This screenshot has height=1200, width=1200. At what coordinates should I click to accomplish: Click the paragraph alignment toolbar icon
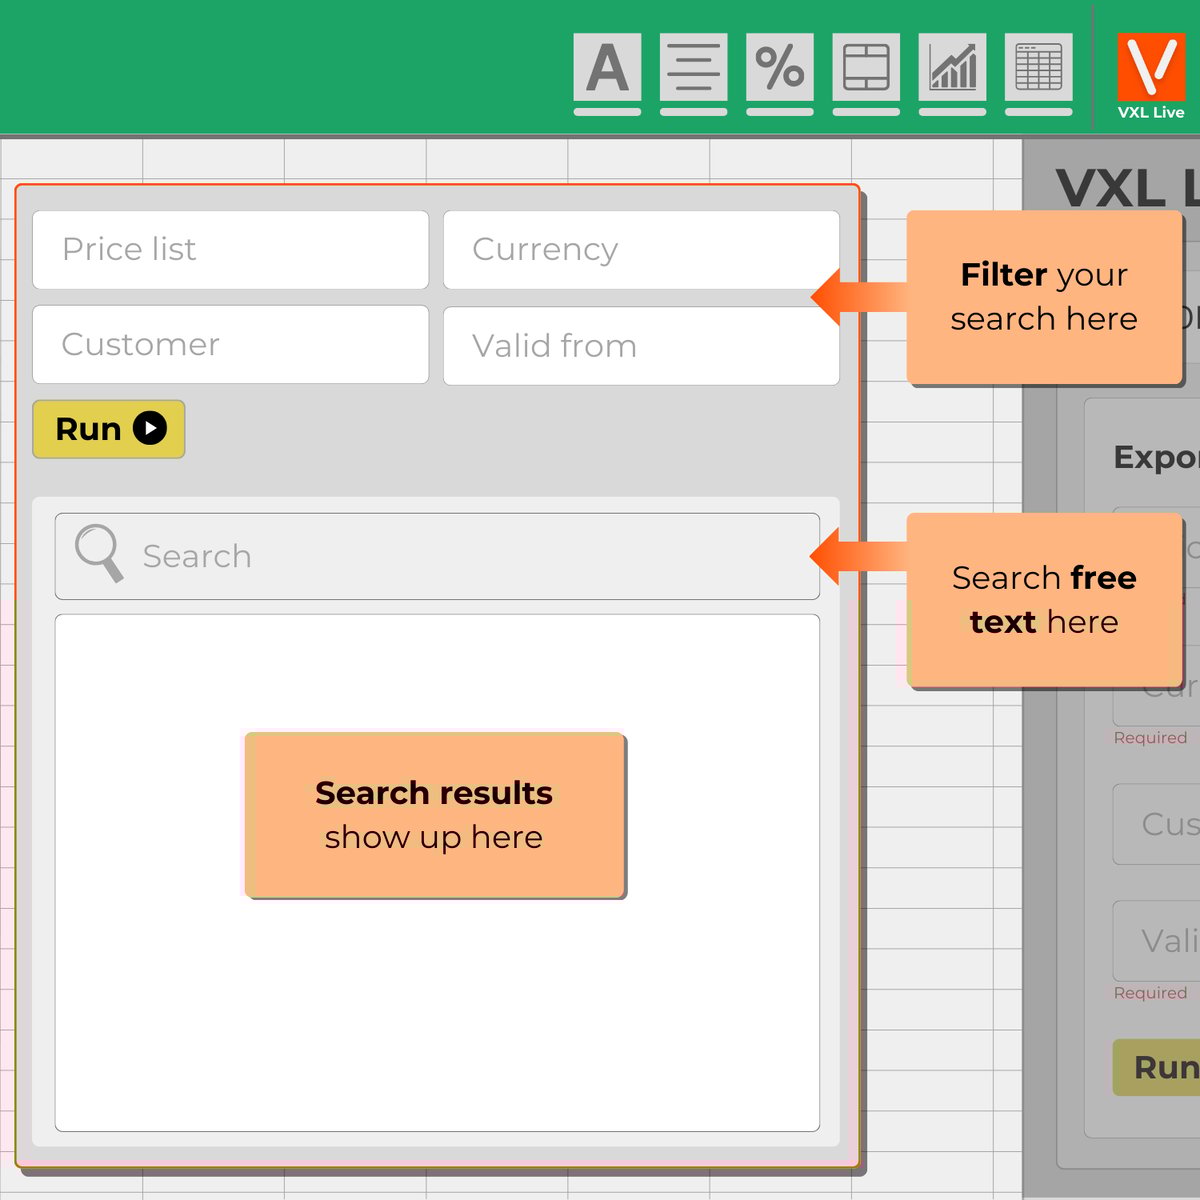[x=693, y=70]
